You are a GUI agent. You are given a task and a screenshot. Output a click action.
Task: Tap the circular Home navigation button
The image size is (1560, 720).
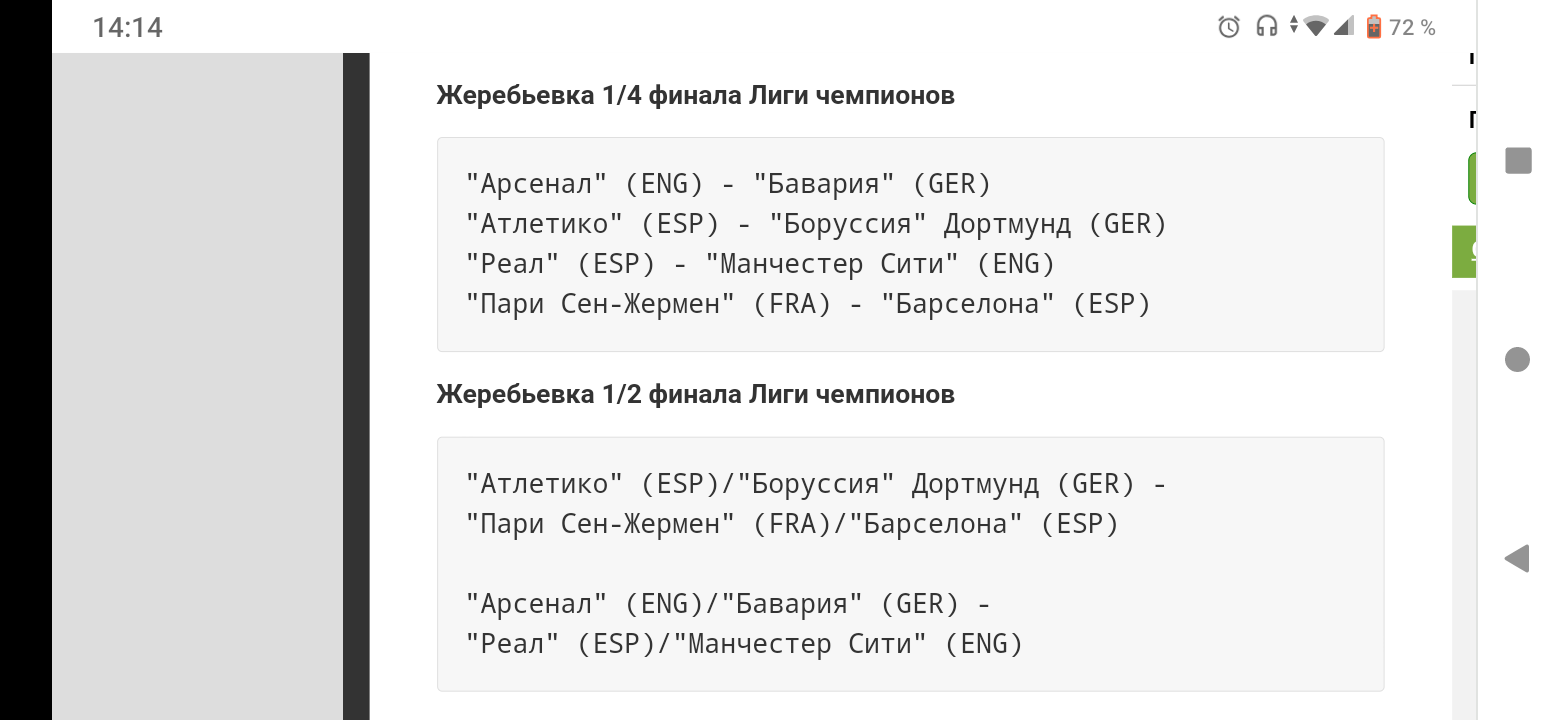[1517, 358]
